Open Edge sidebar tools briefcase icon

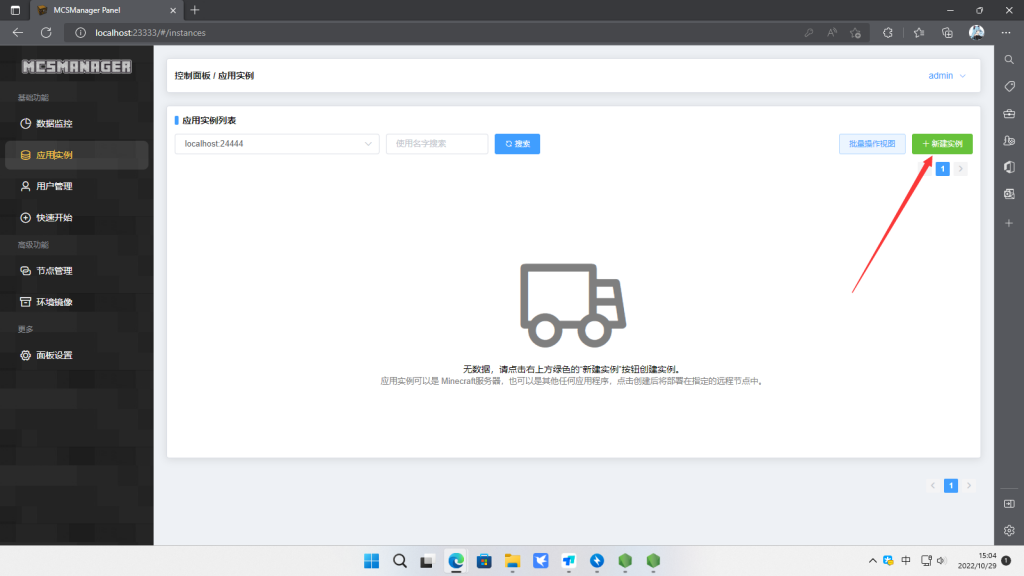1009,114
